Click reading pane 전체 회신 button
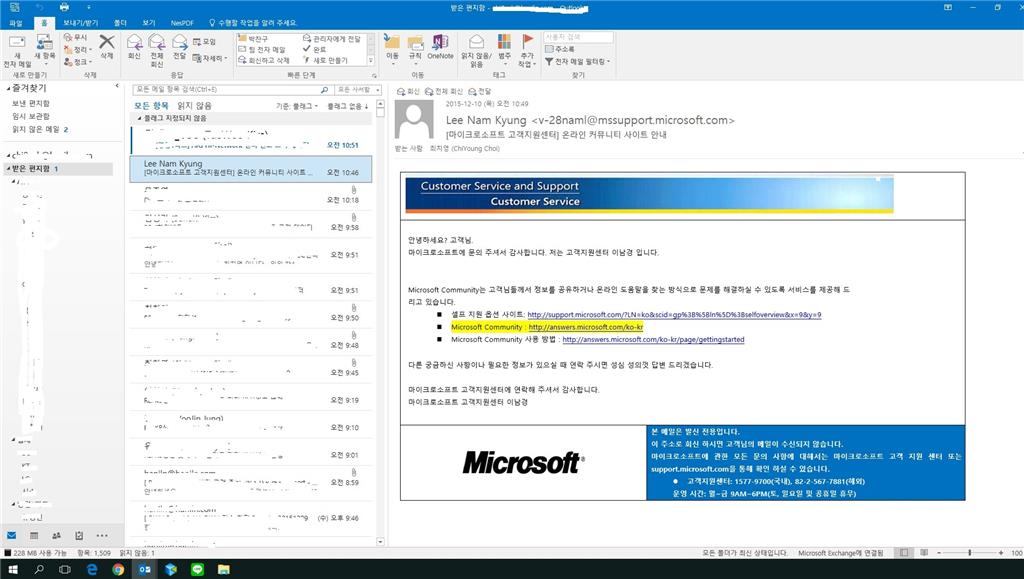The height and width of the screenshot is (579, 1024). 444,91
